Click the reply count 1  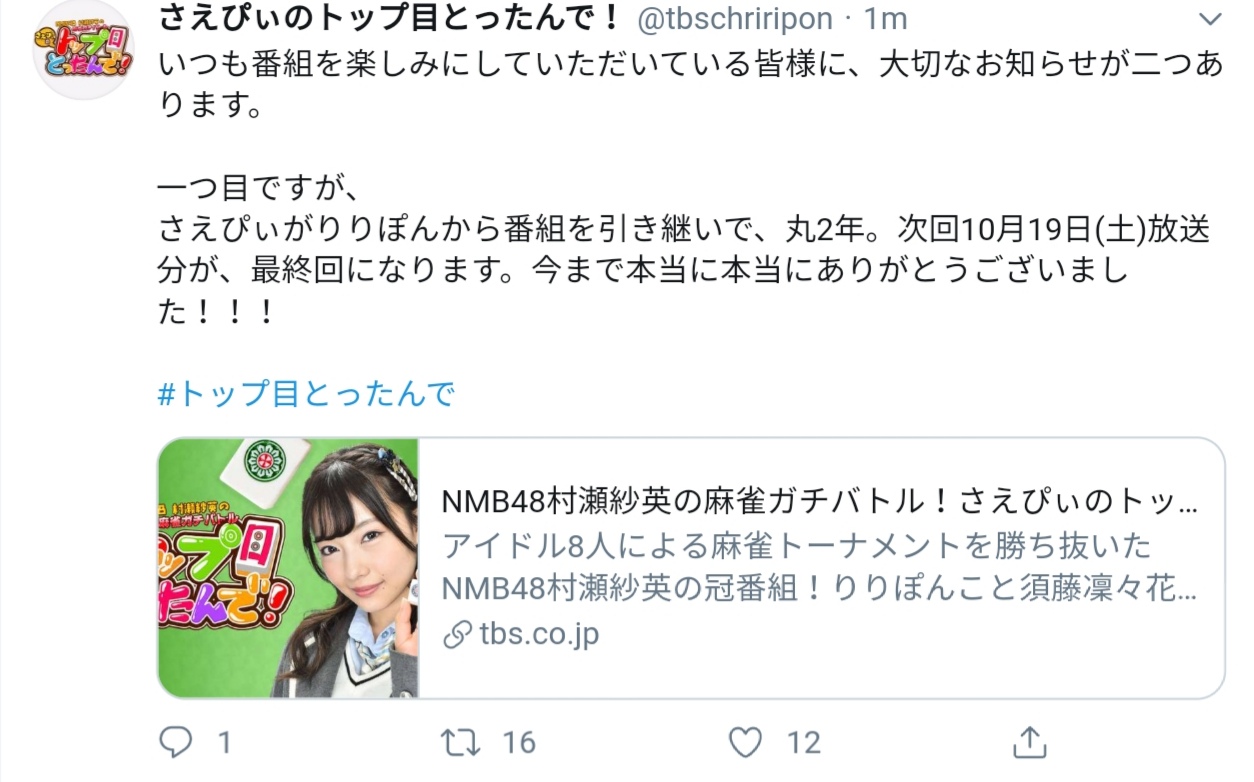tap(224, 742)
